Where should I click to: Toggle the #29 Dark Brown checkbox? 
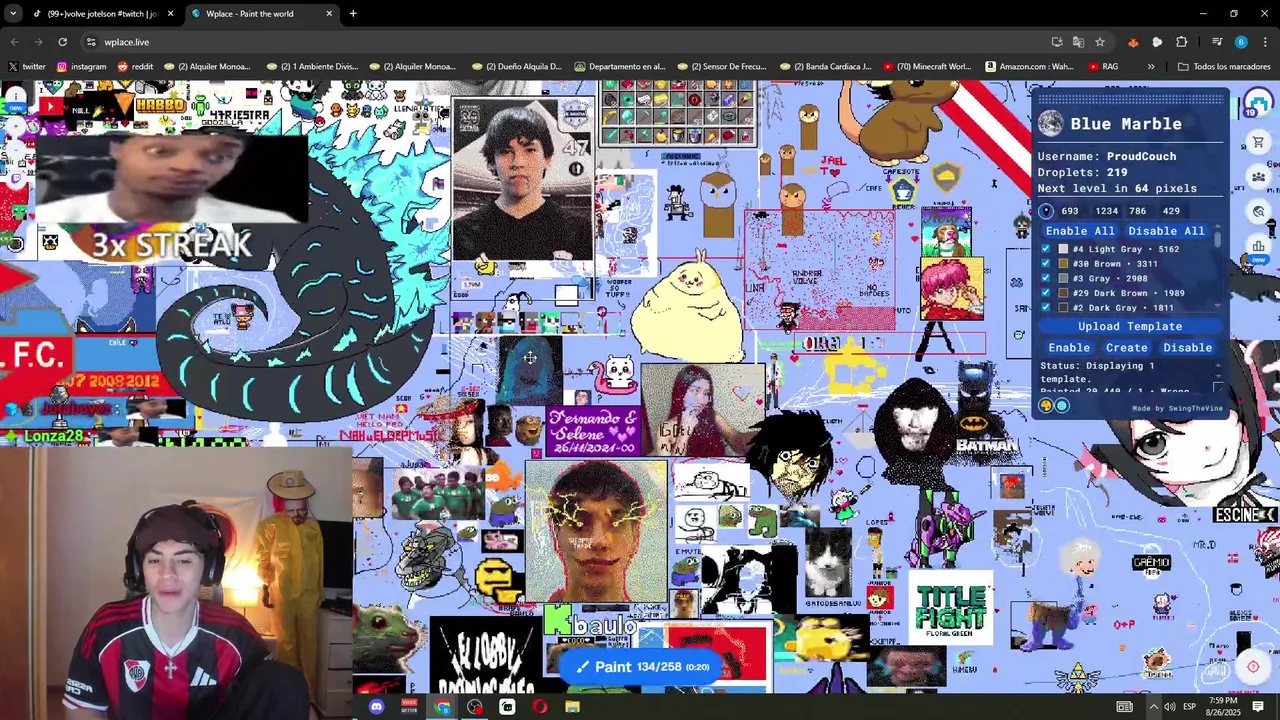(x=1046, y=293)
